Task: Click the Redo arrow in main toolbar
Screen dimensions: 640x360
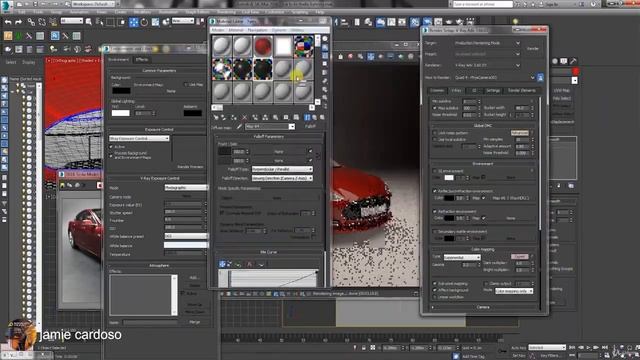Action: (x=18, y=22)
